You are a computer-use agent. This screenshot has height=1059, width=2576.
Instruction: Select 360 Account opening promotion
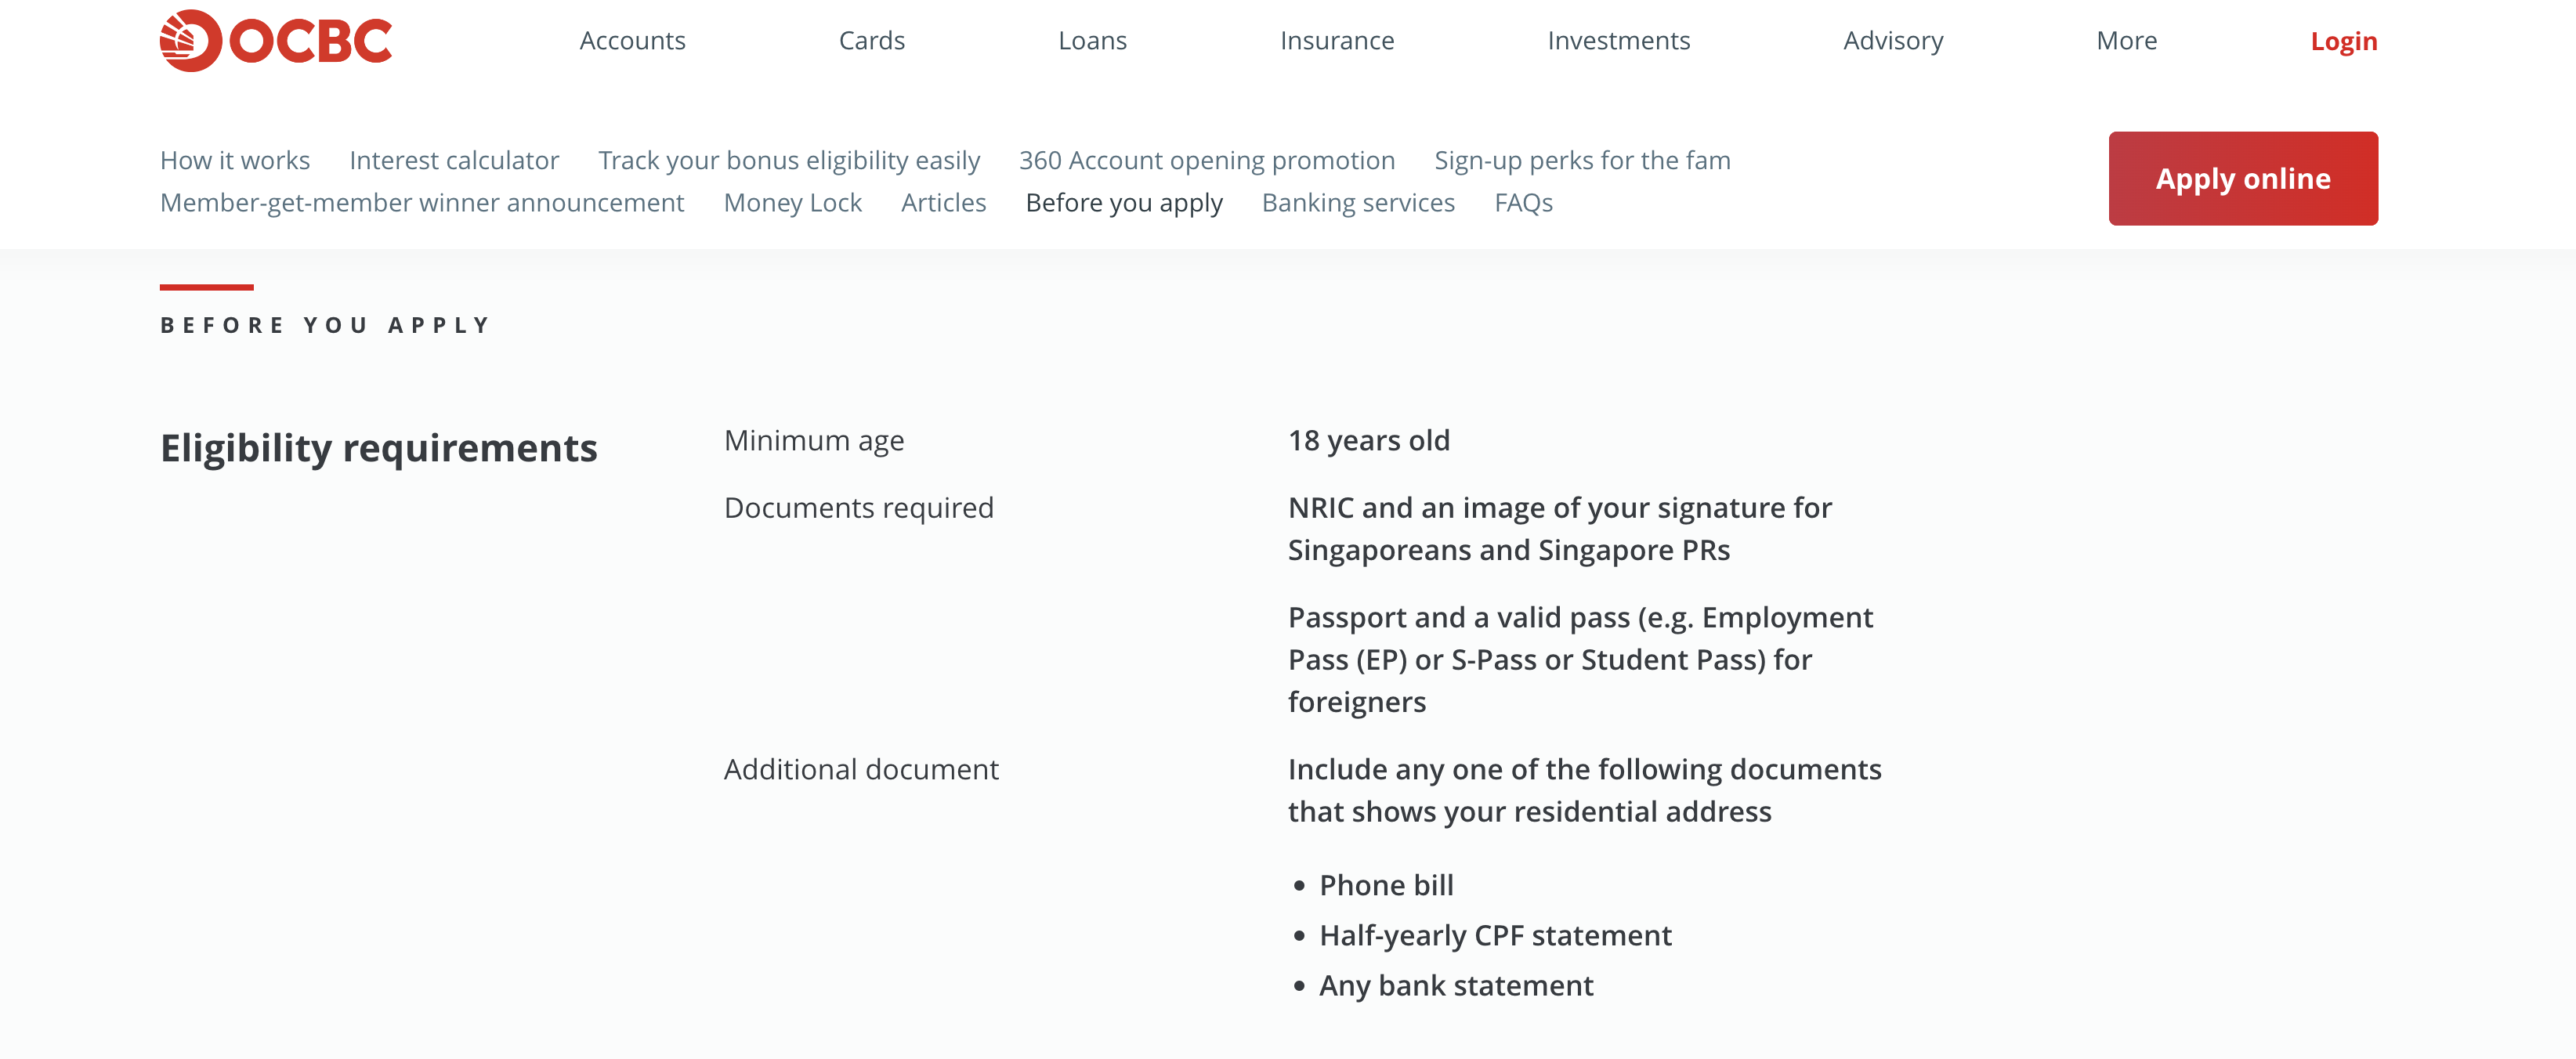1206,160
